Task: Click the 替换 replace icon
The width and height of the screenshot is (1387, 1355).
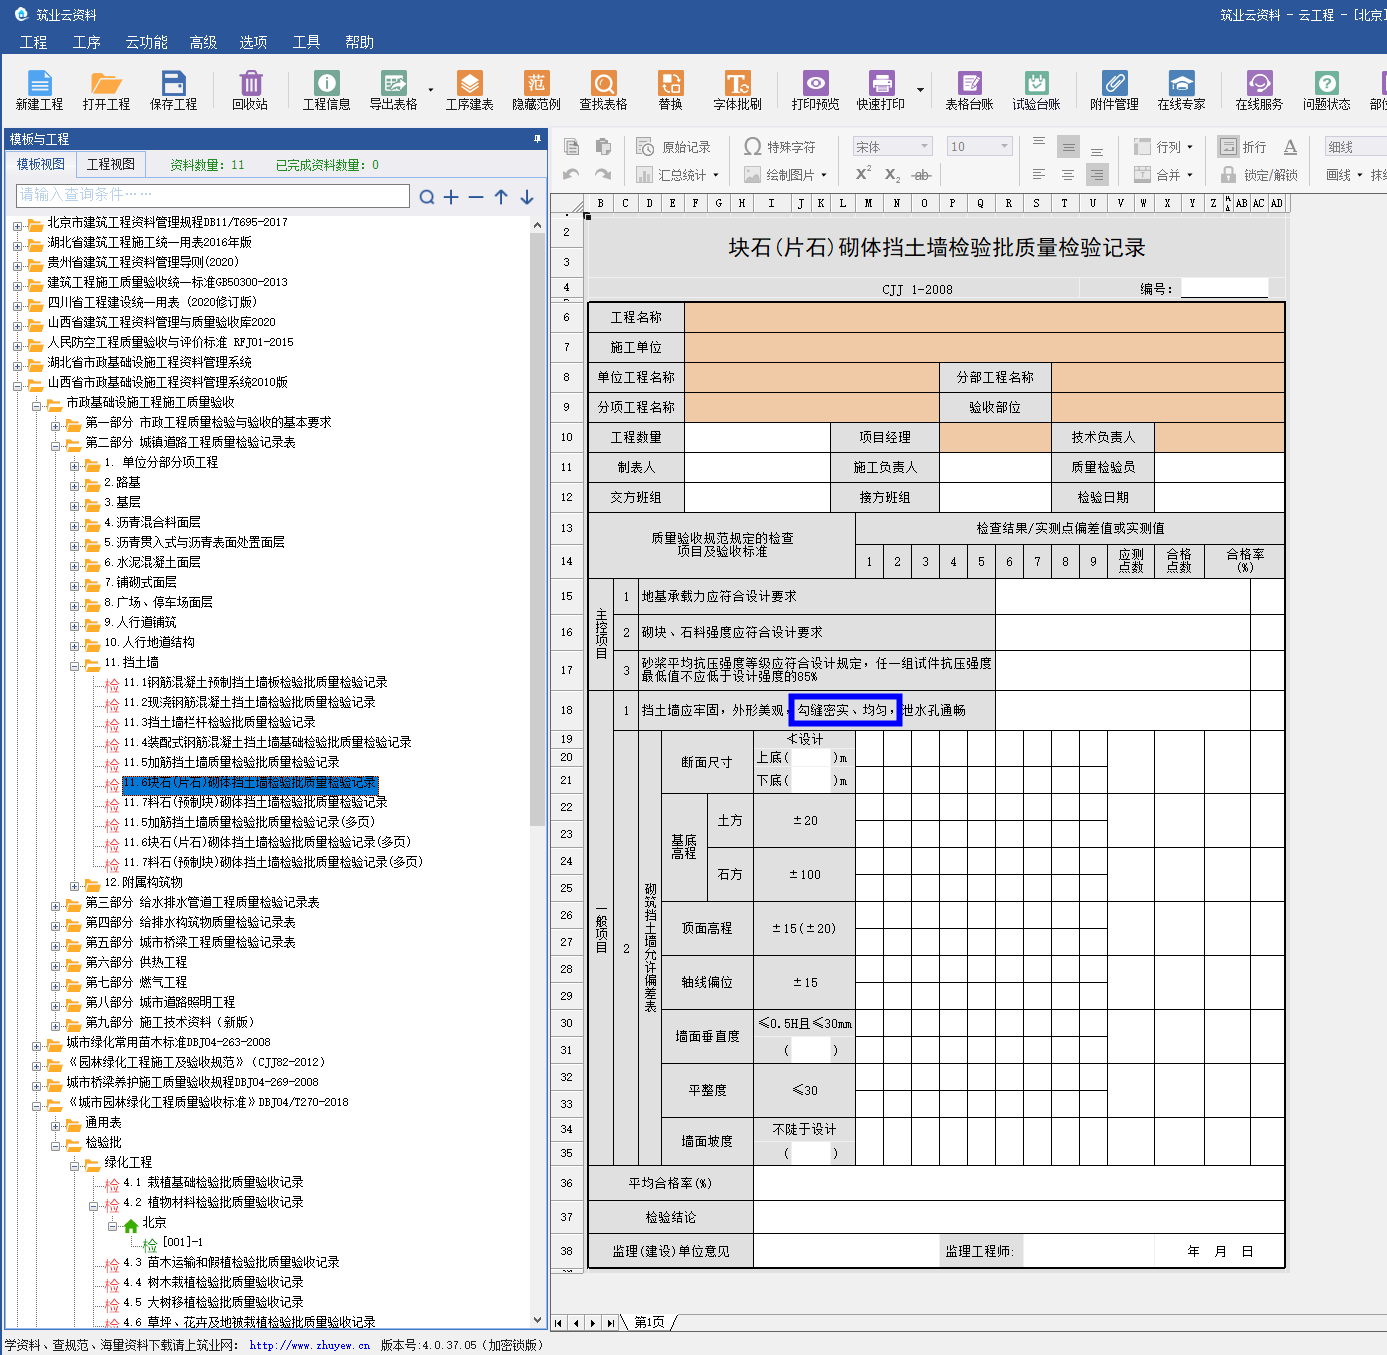Action: 671,90
